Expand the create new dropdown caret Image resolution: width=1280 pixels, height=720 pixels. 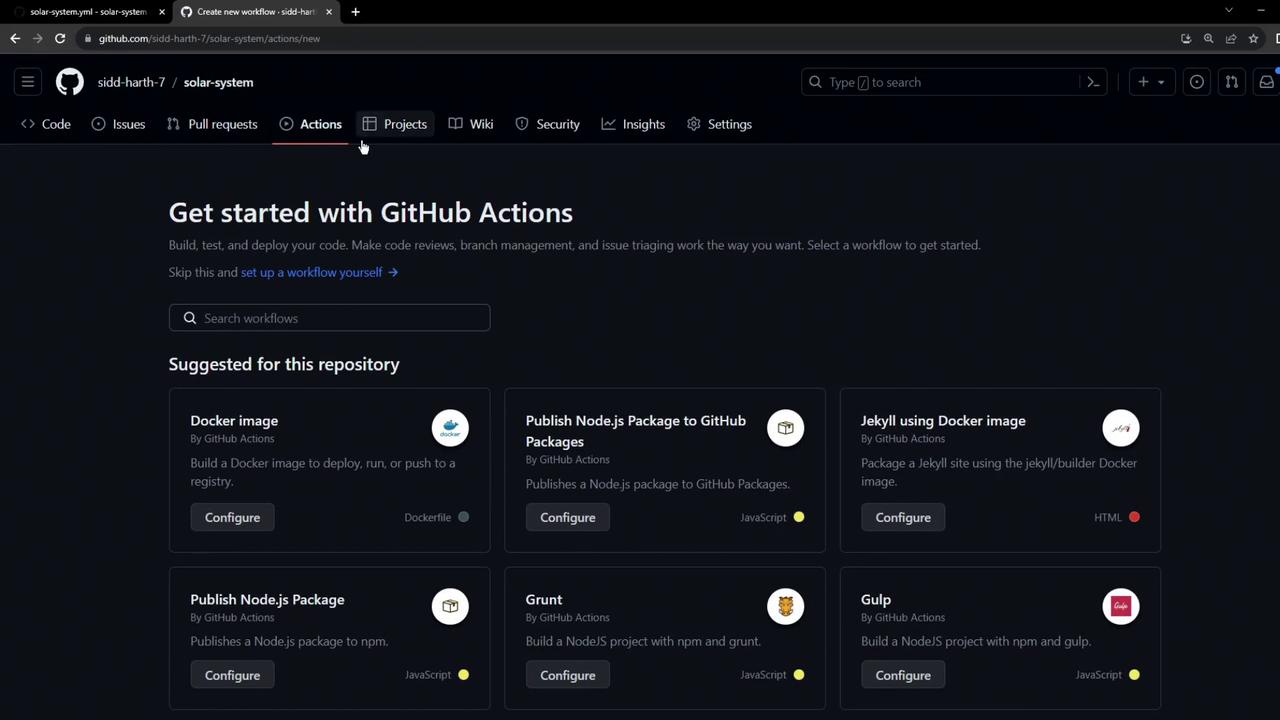tap(1161, 82)
